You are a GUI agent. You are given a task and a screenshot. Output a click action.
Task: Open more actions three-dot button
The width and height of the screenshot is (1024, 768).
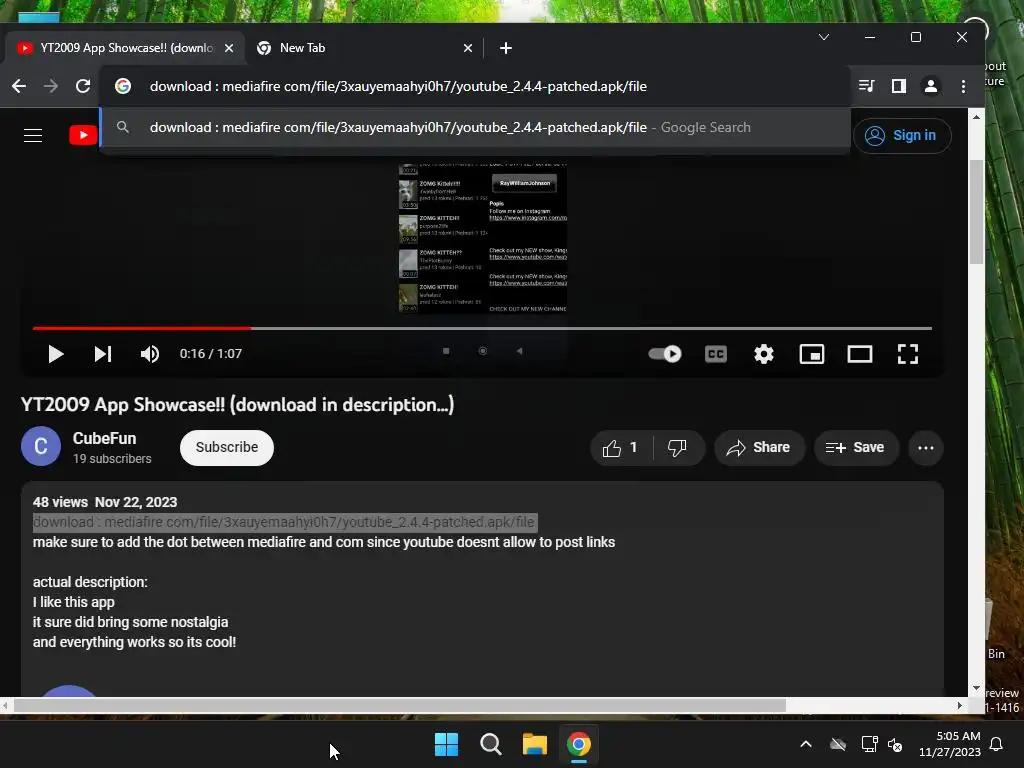point(925,448)
